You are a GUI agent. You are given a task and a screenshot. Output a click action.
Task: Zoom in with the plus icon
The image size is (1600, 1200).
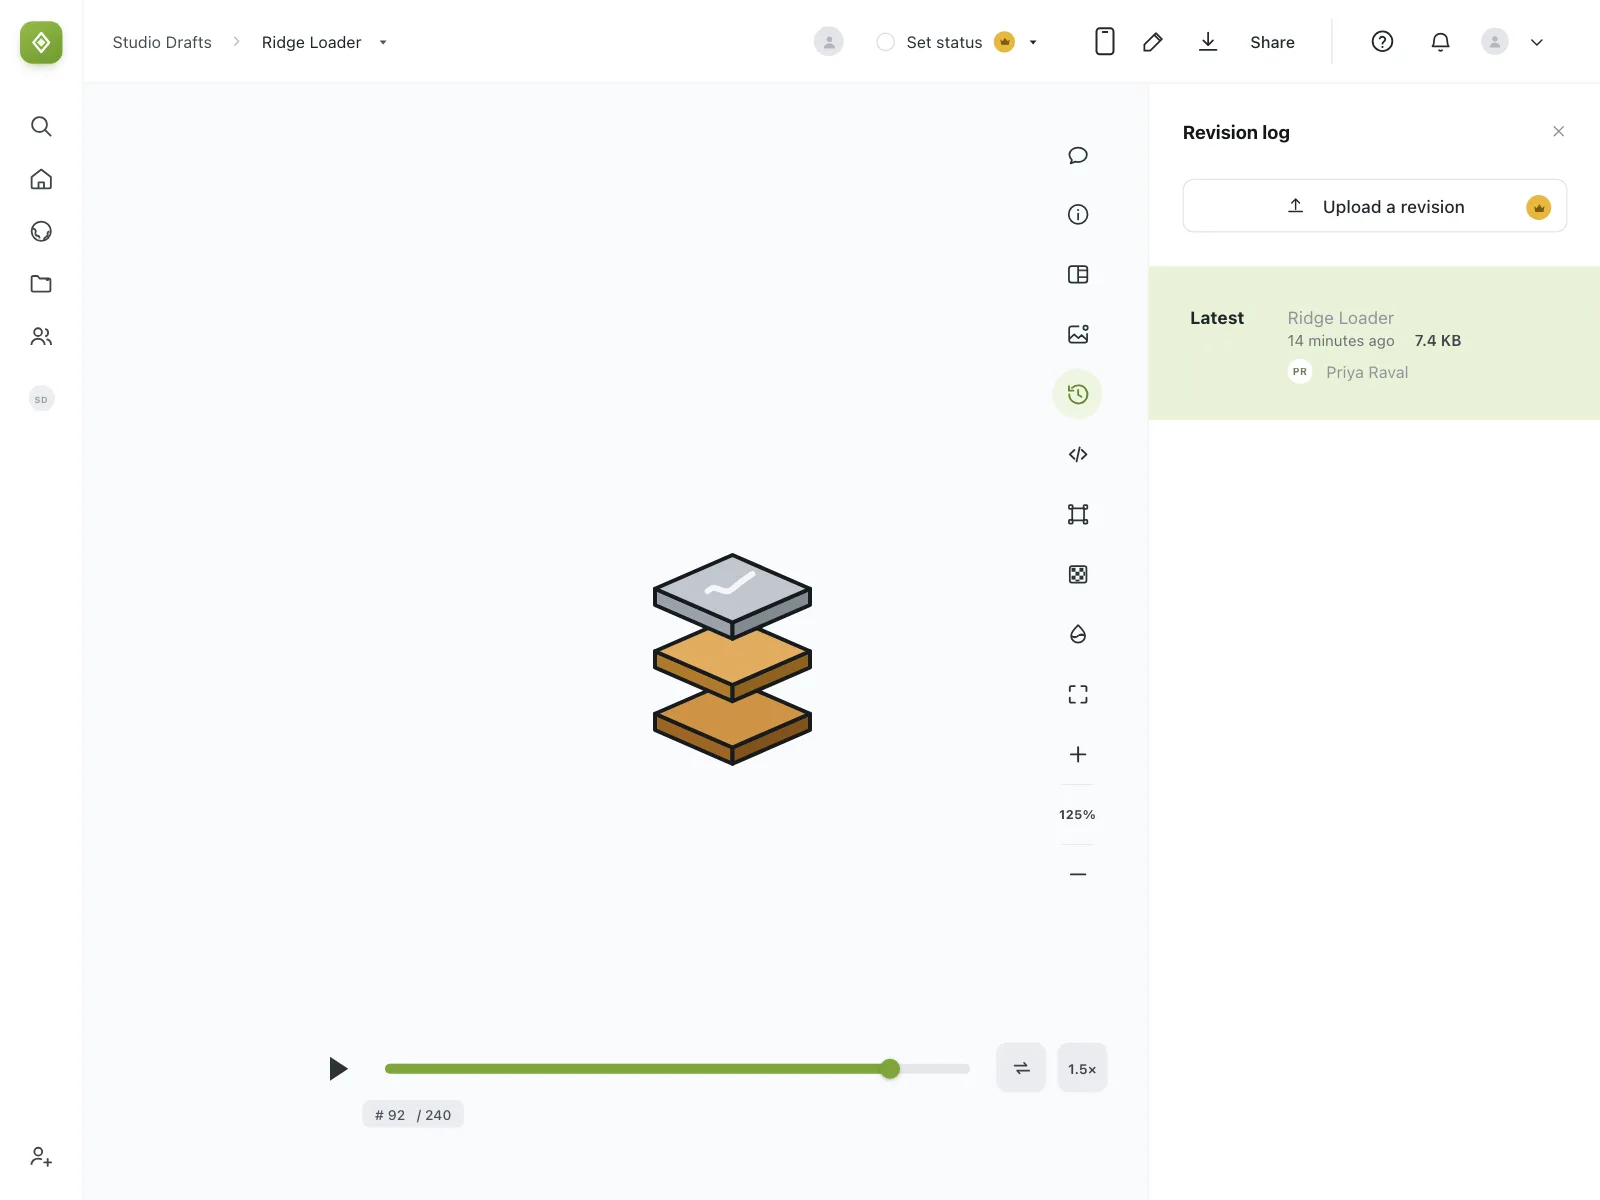click(1078, 754)
